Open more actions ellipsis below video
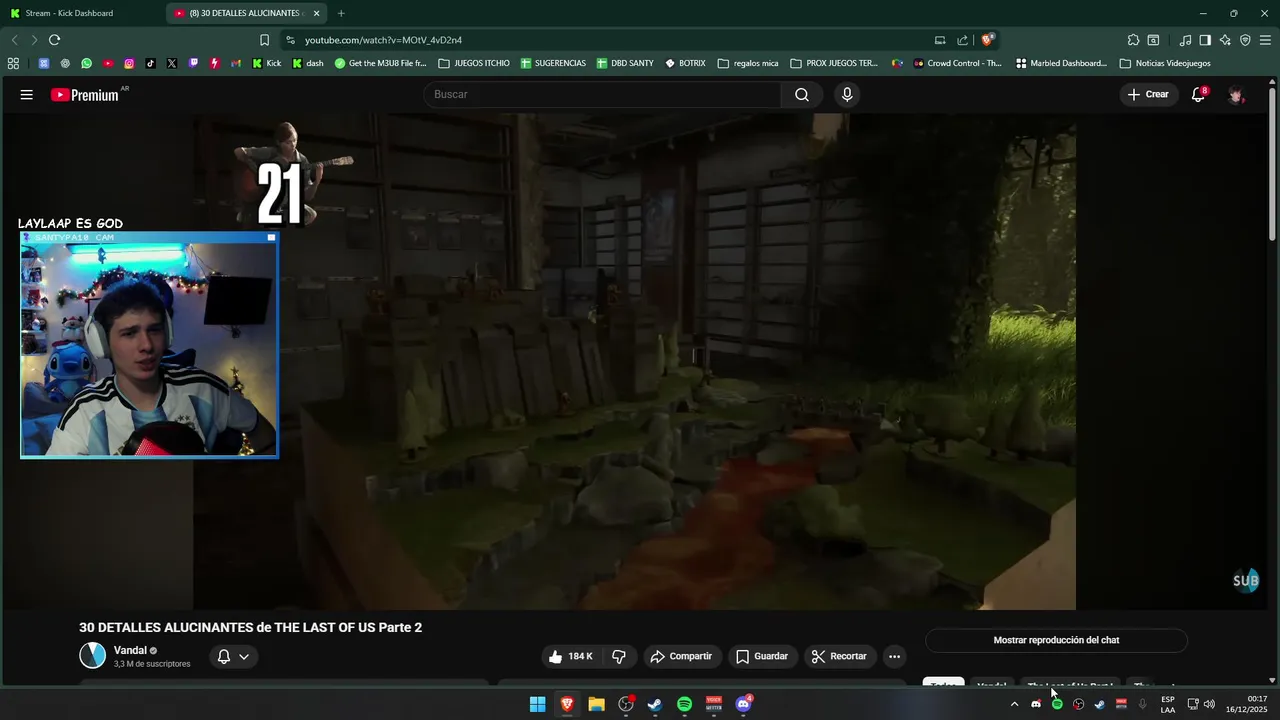 [894, 656]
